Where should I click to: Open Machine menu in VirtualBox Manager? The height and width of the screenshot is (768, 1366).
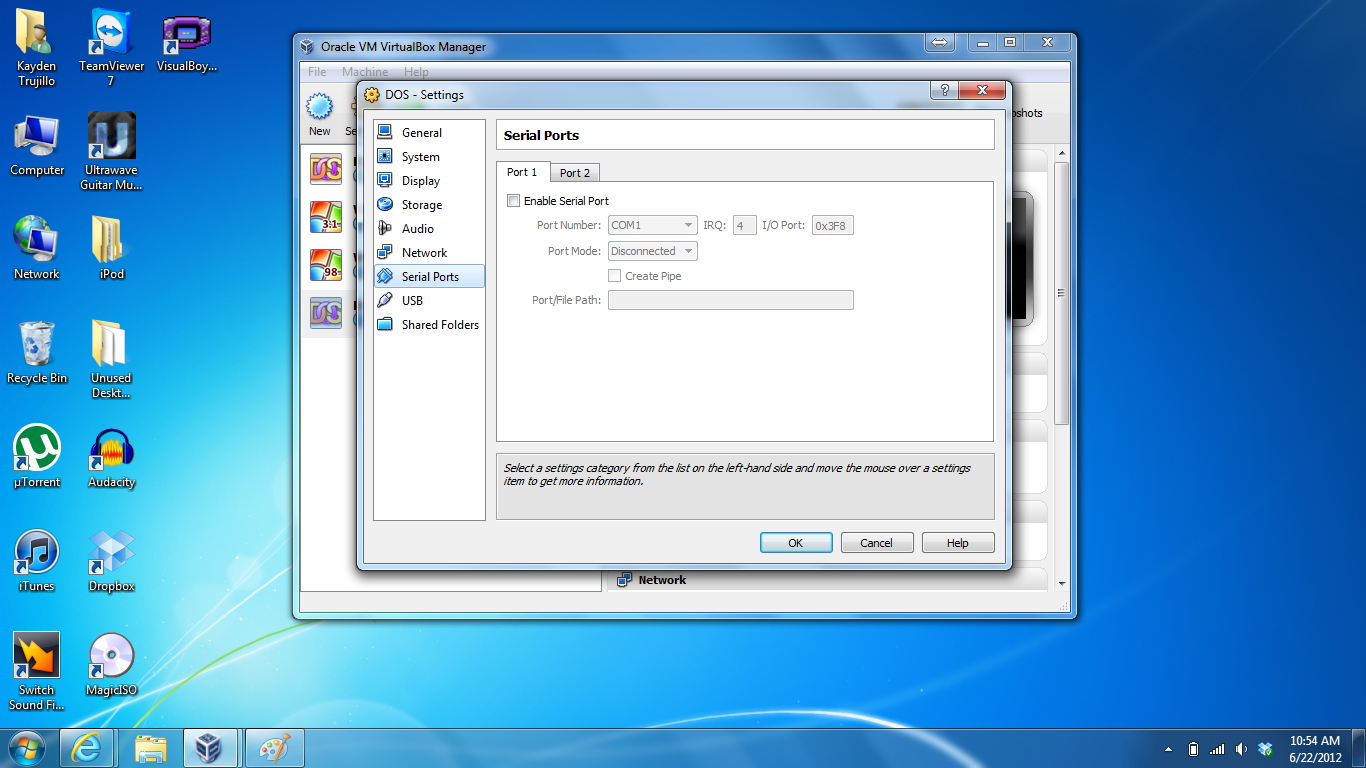365,72
